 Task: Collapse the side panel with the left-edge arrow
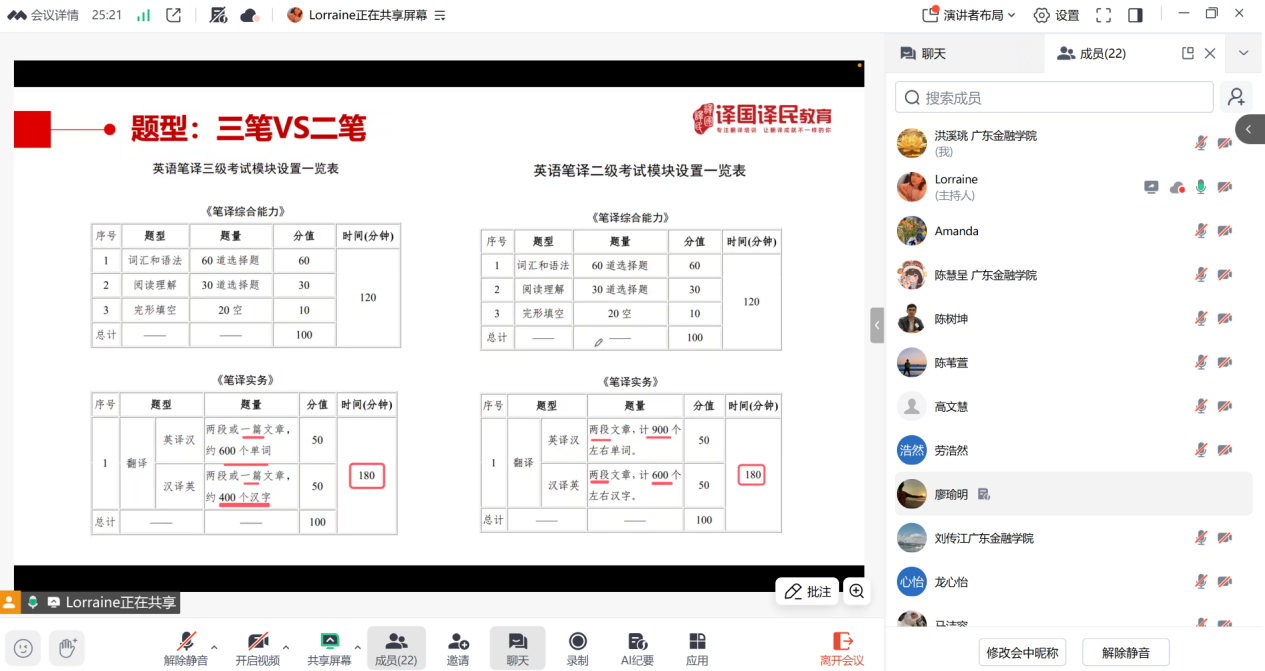(x=877, y=325)
